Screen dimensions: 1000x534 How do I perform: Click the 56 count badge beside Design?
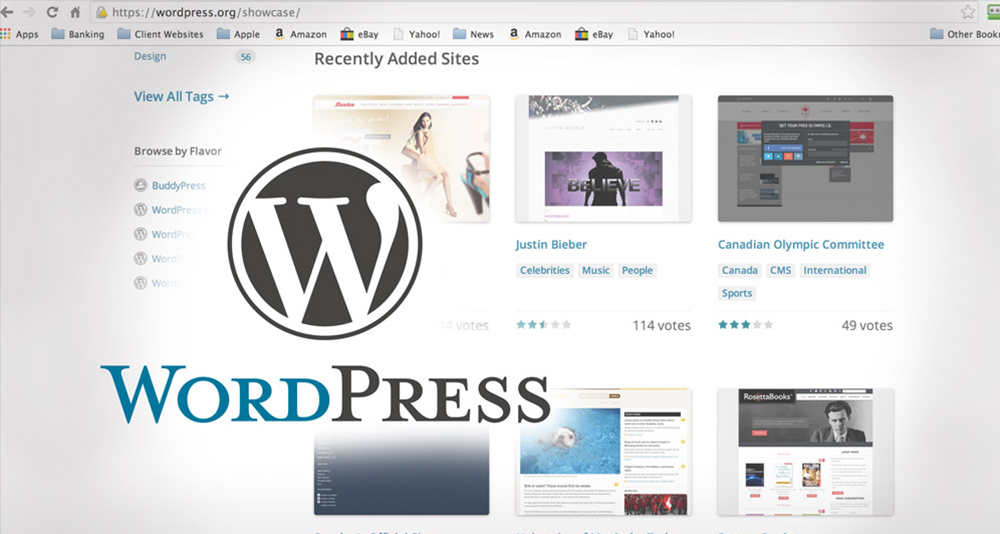coord(246,57)
